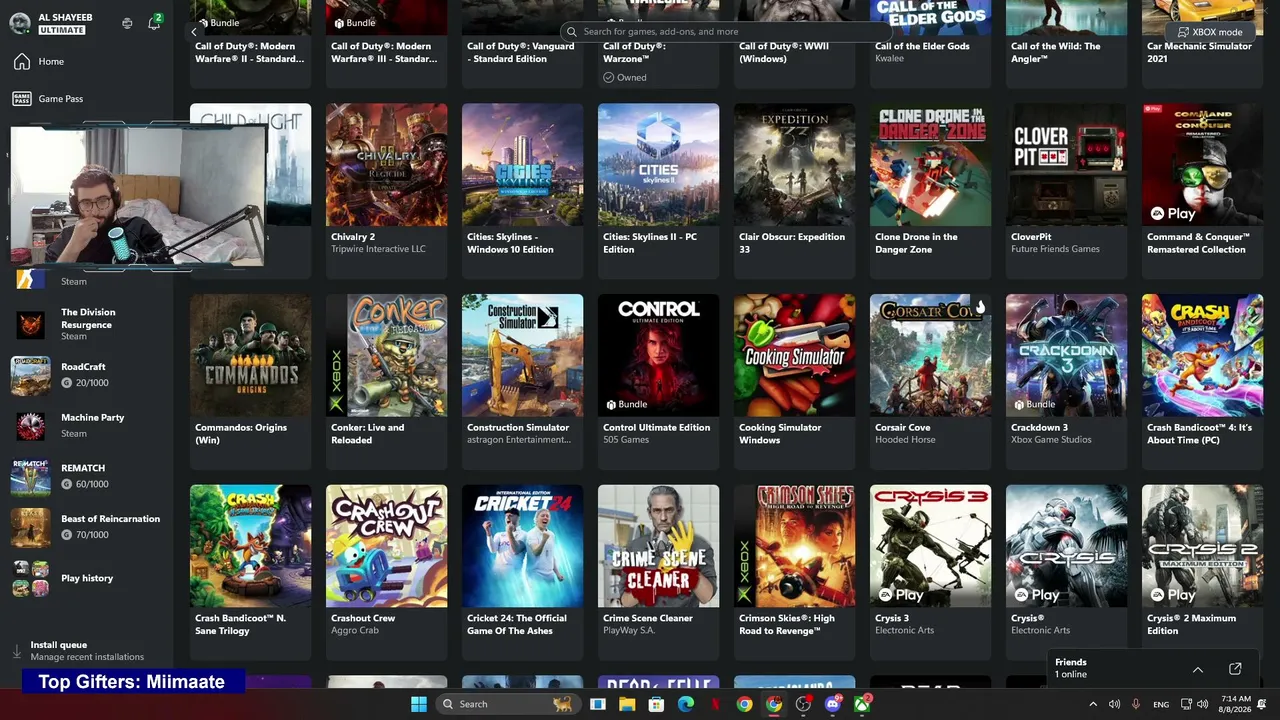Show hidden system tray icons
Image resolution: width=1280 pixels, height=720 pixels.
(1092, 704)
